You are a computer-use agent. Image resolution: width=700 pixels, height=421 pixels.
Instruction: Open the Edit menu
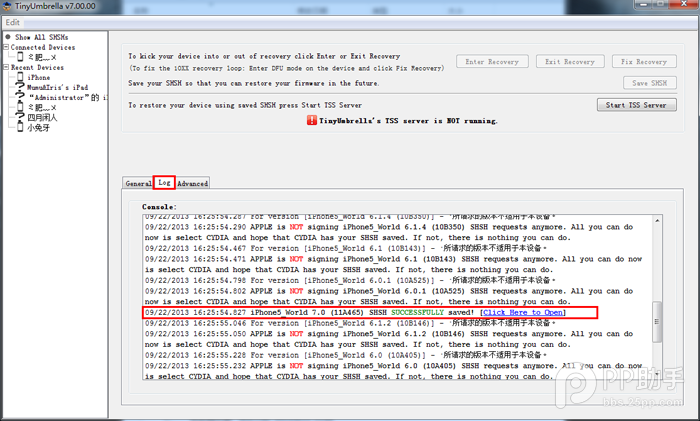(12, 22)
